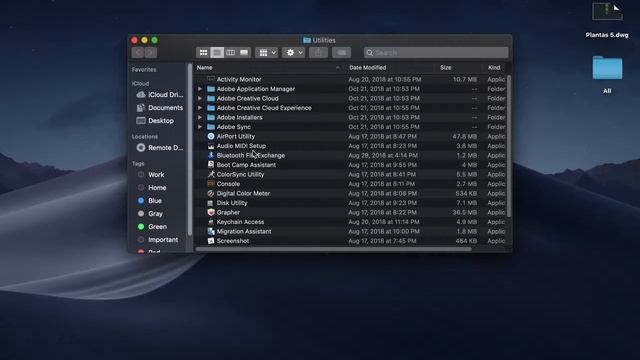Click the vertical scrollbar of the file list
This screenshot has width=640, height=360.
coord(509,146)
